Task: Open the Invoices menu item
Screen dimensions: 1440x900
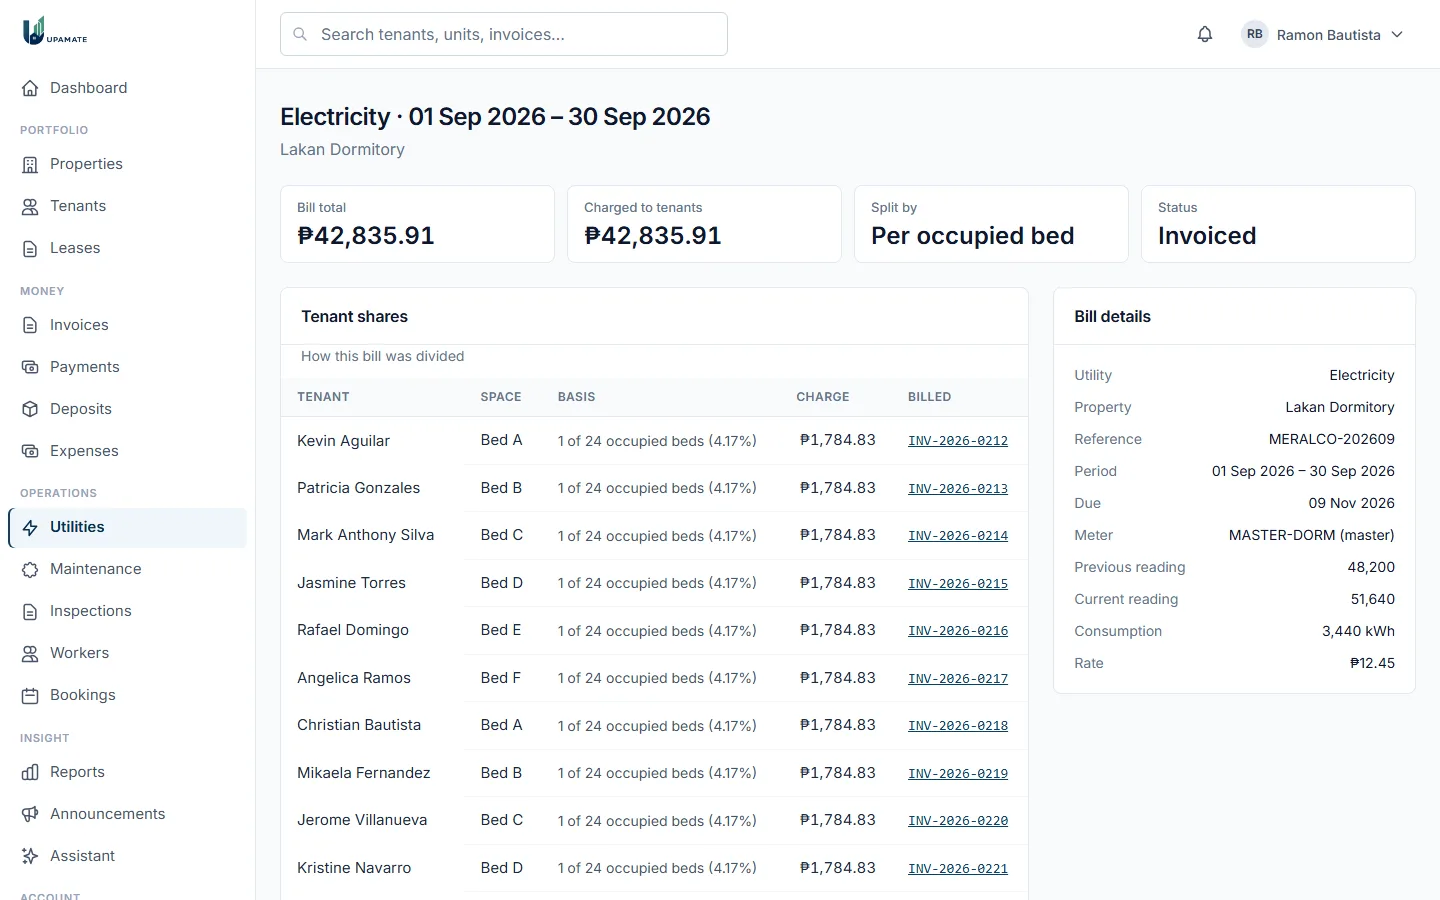Action: 127,325
